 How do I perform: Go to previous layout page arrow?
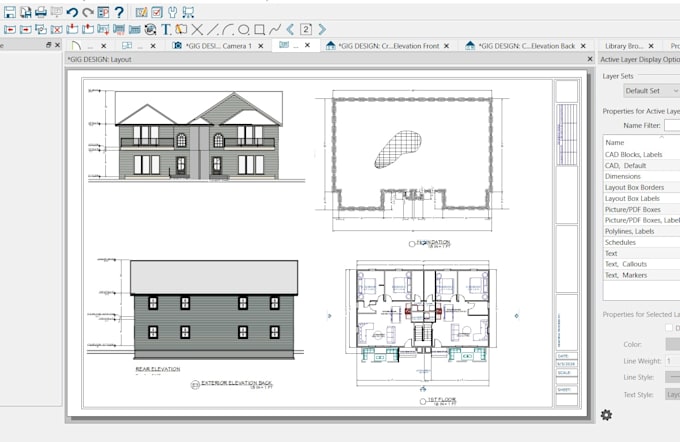[x=290, y=29]
